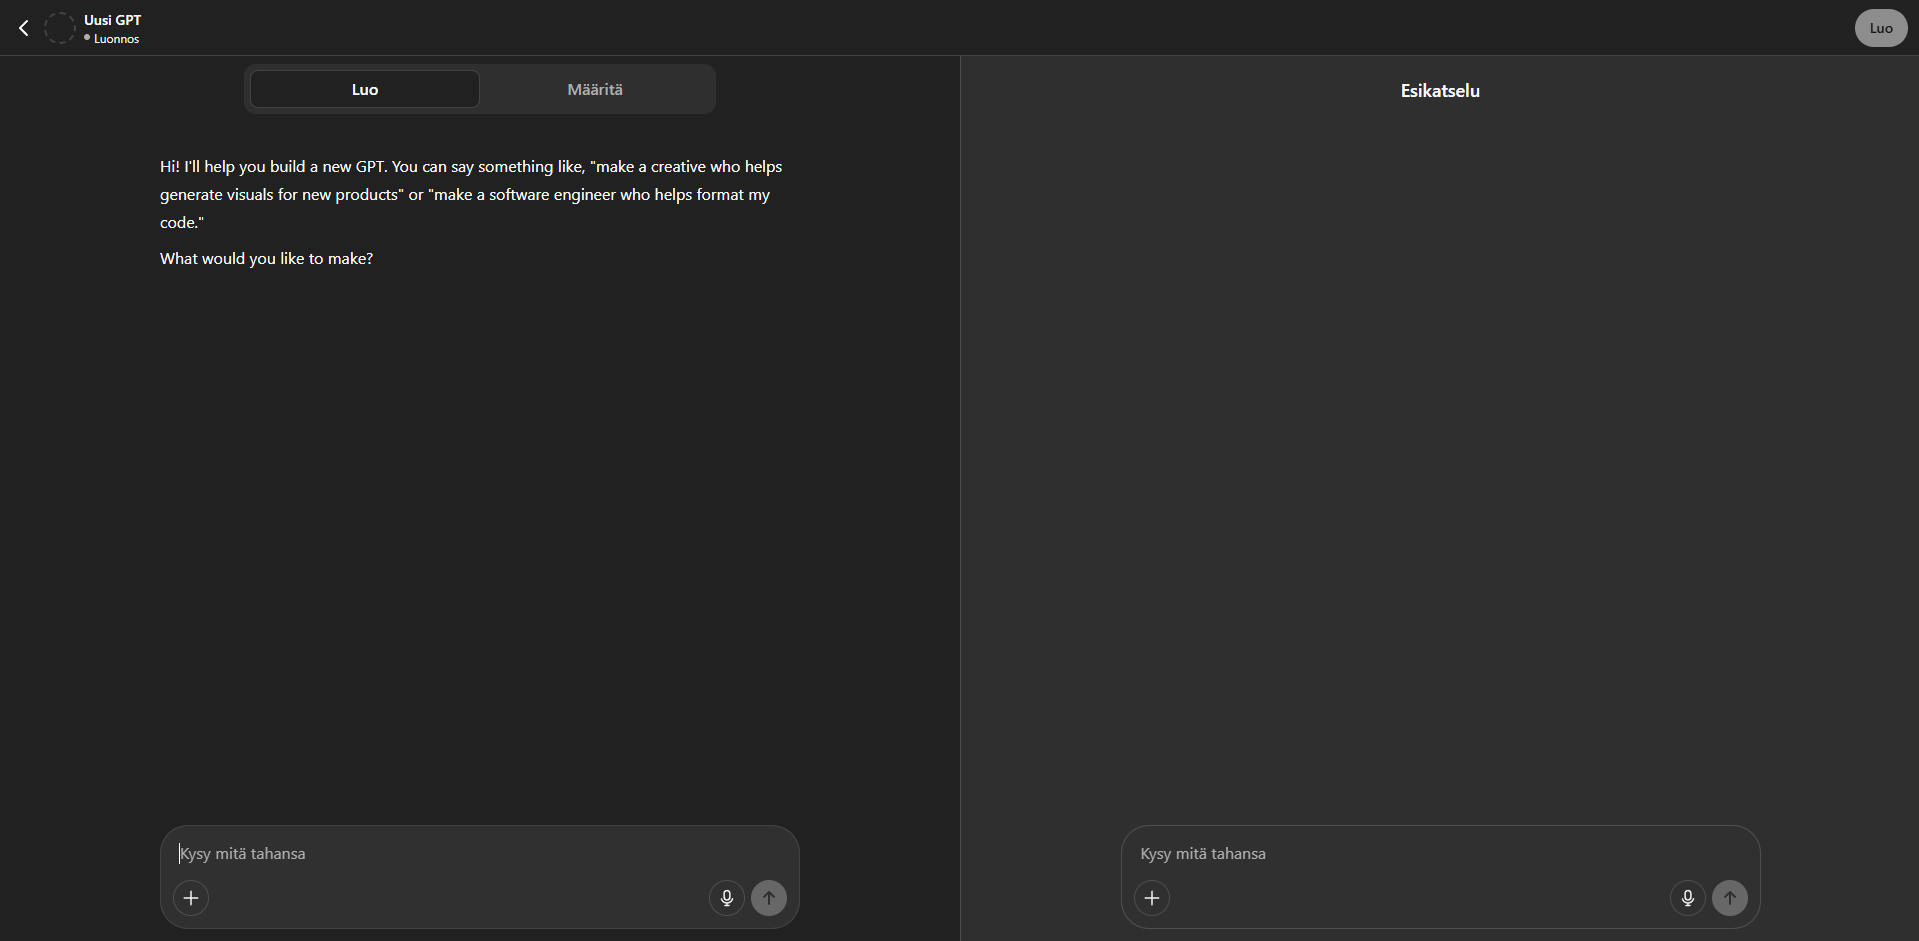Focus the Esikatselu 'Kysy mitä tahansa' input
The height and width of the screenshot is (941, 1919).
(x=1440, y=853)
